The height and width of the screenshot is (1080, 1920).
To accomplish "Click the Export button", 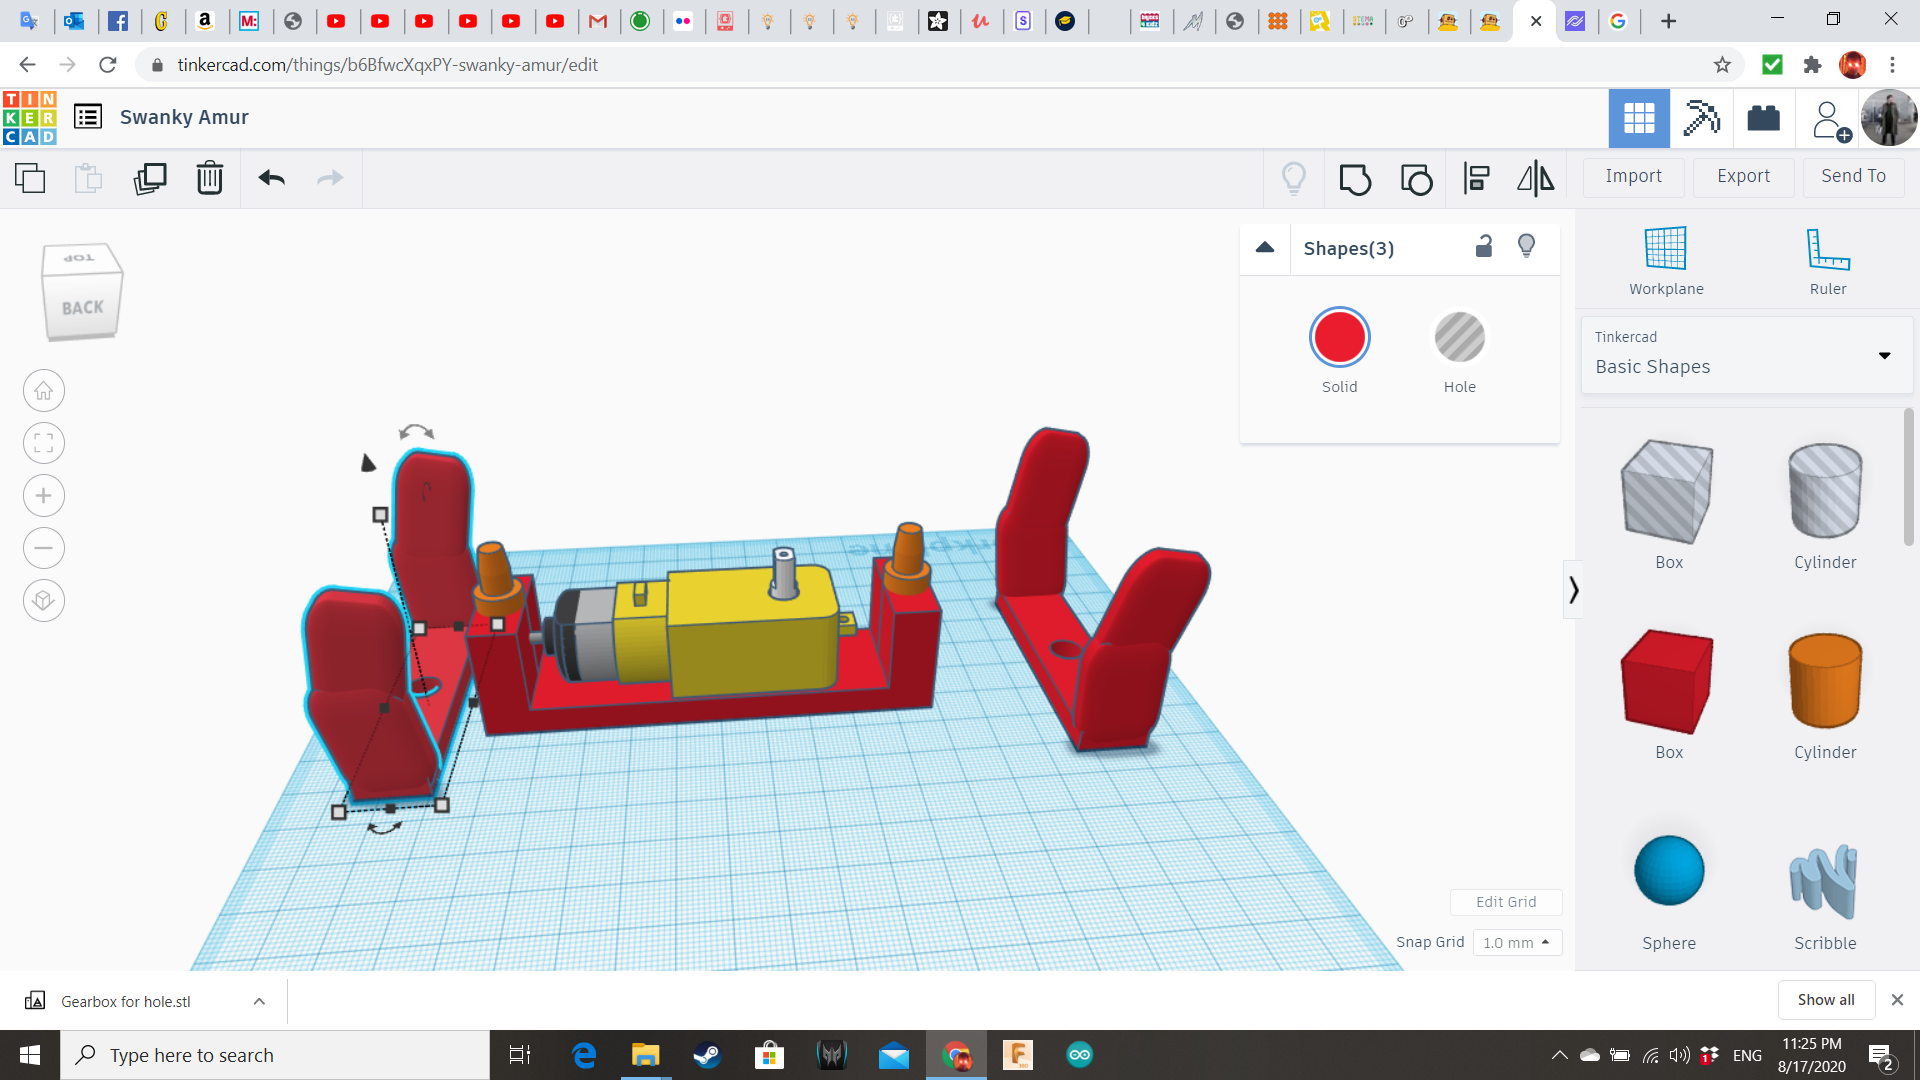I will [x=1742, y=176].
